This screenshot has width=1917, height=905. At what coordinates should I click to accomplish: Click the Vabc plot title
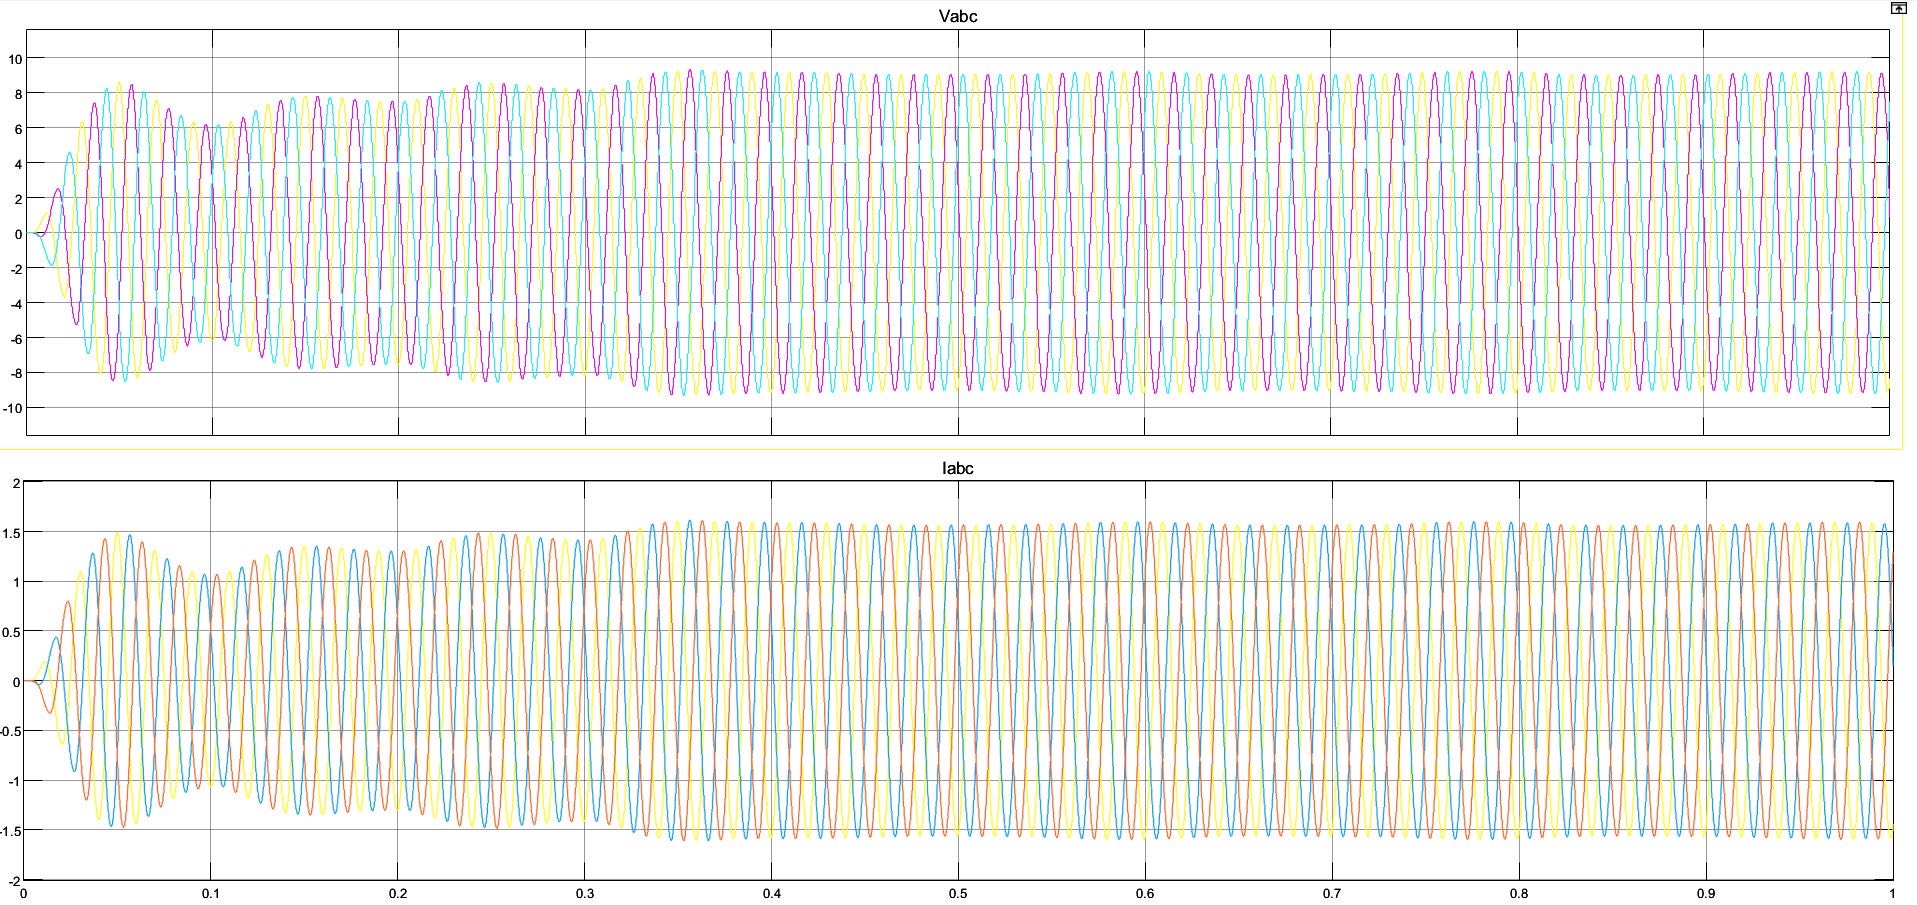coord(958,15)
